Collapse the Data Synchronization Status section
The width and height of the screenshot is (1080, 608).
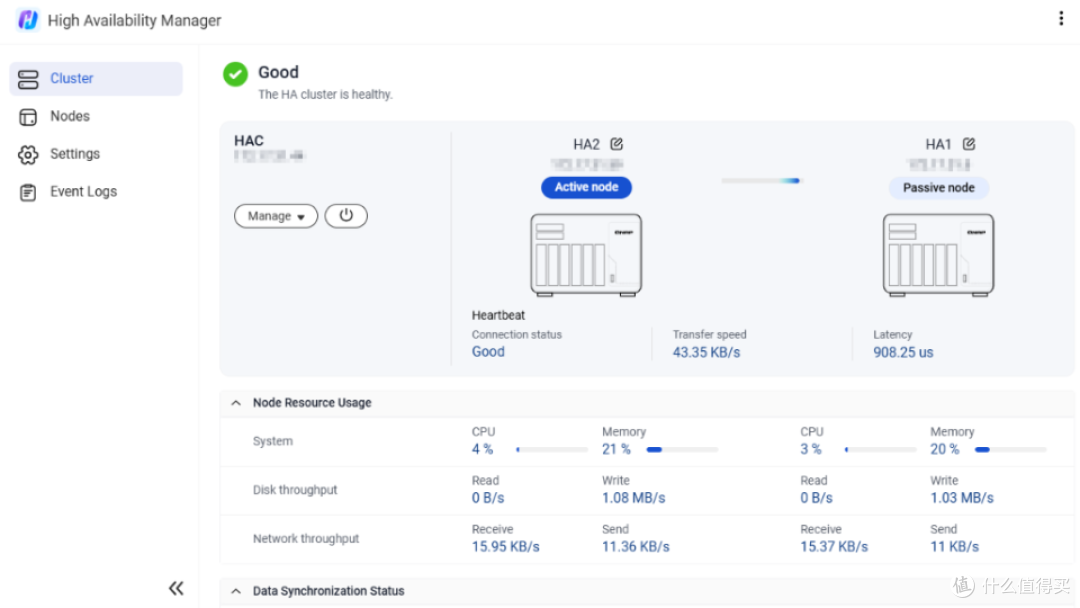[x=236, y=591]
